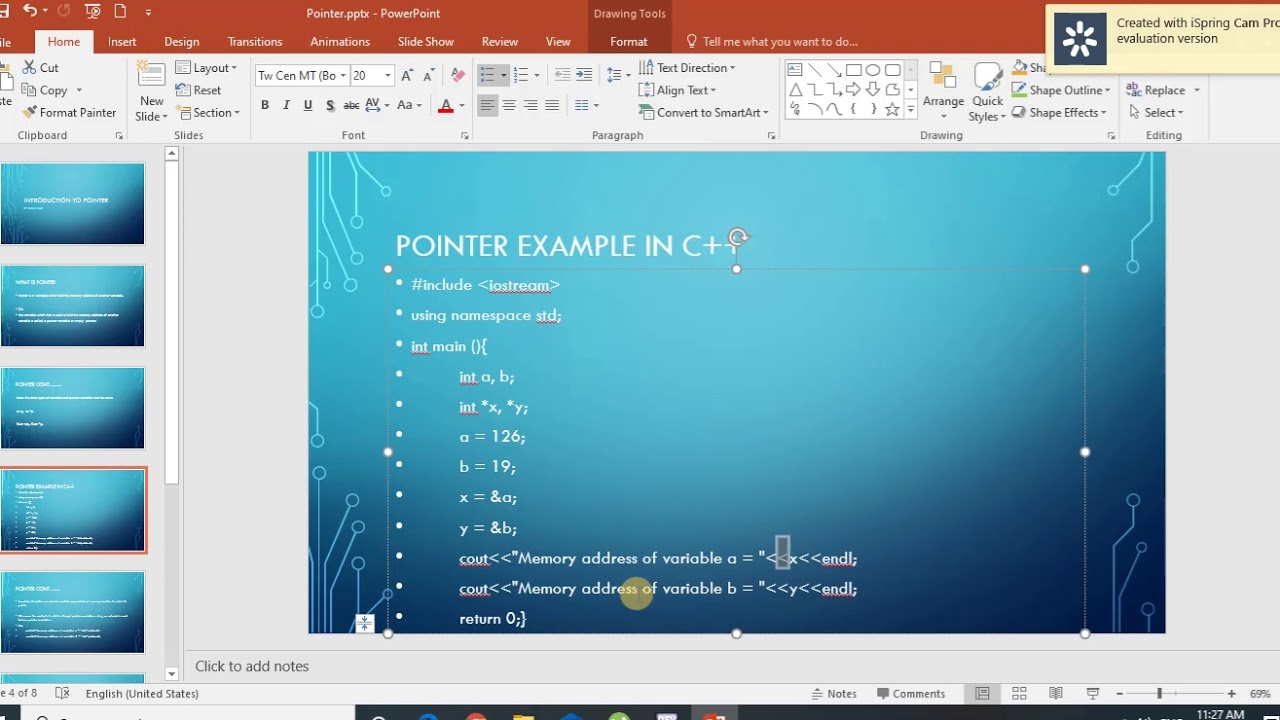Expand Shape Effects dropdown
1280x720 pixels.
pos(1060,112)
